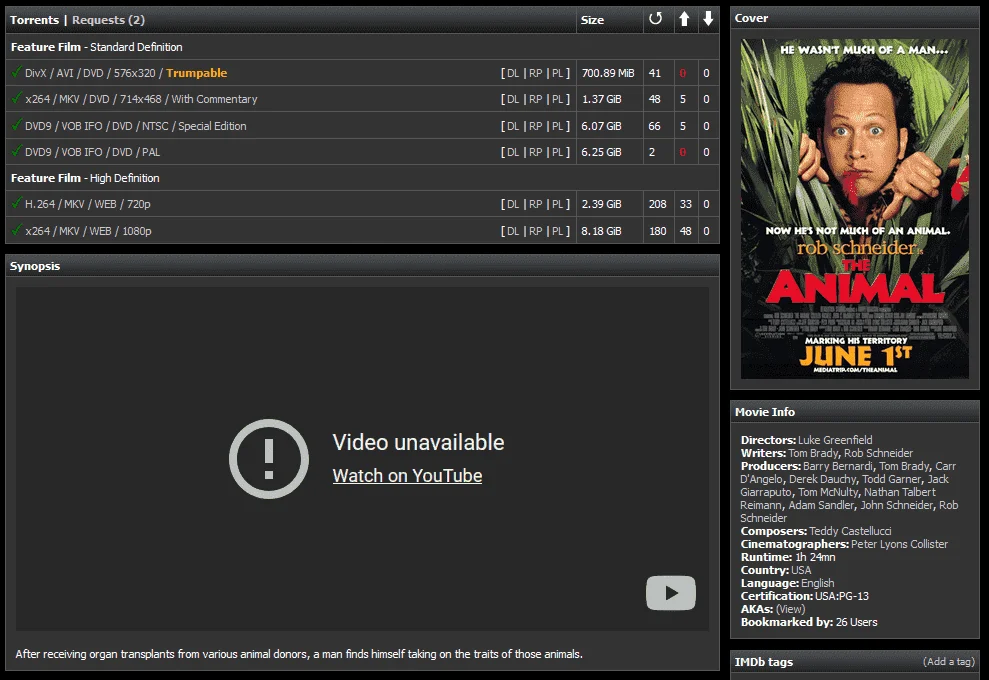Select the Torrents tab
Viewport: 989px width, 680px height.
click(x=34, y=20)
